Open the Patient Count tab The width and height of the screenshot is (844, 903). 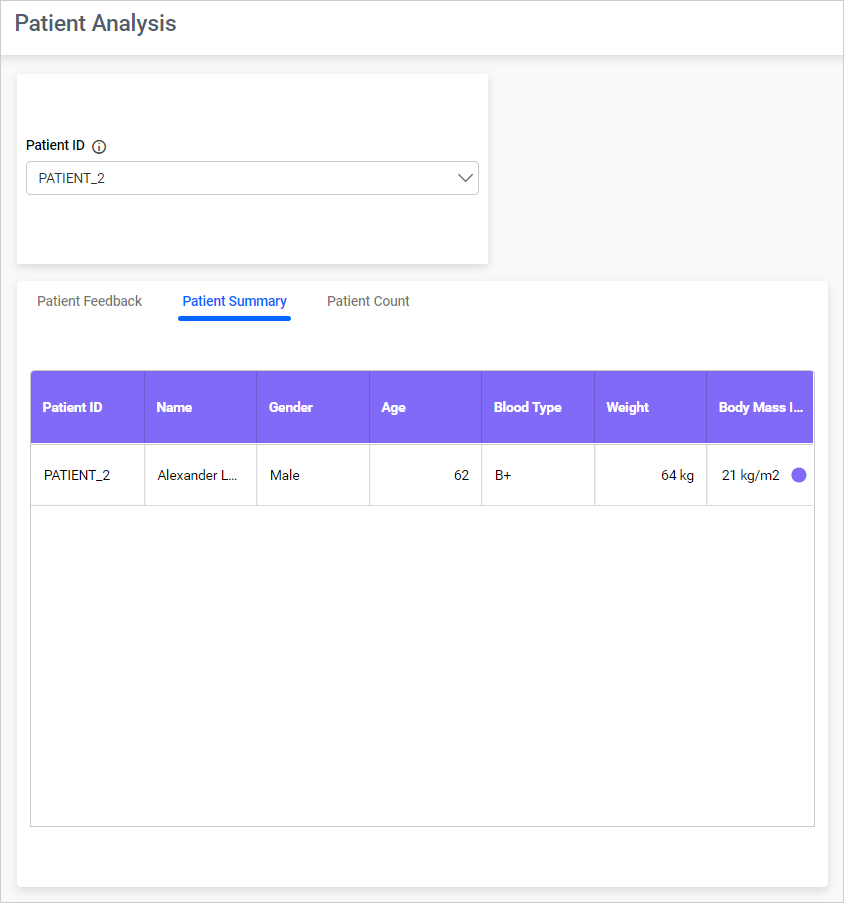368,301
